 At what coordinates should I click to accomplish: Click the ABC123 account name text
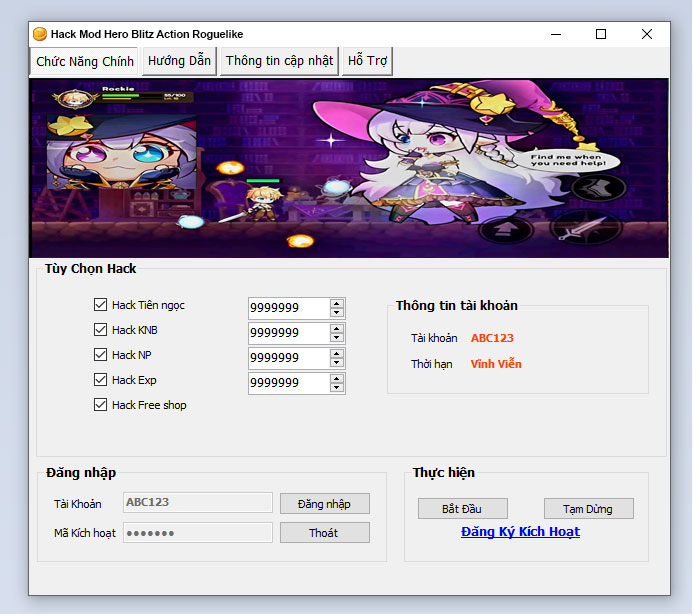[x=492, y=338]
